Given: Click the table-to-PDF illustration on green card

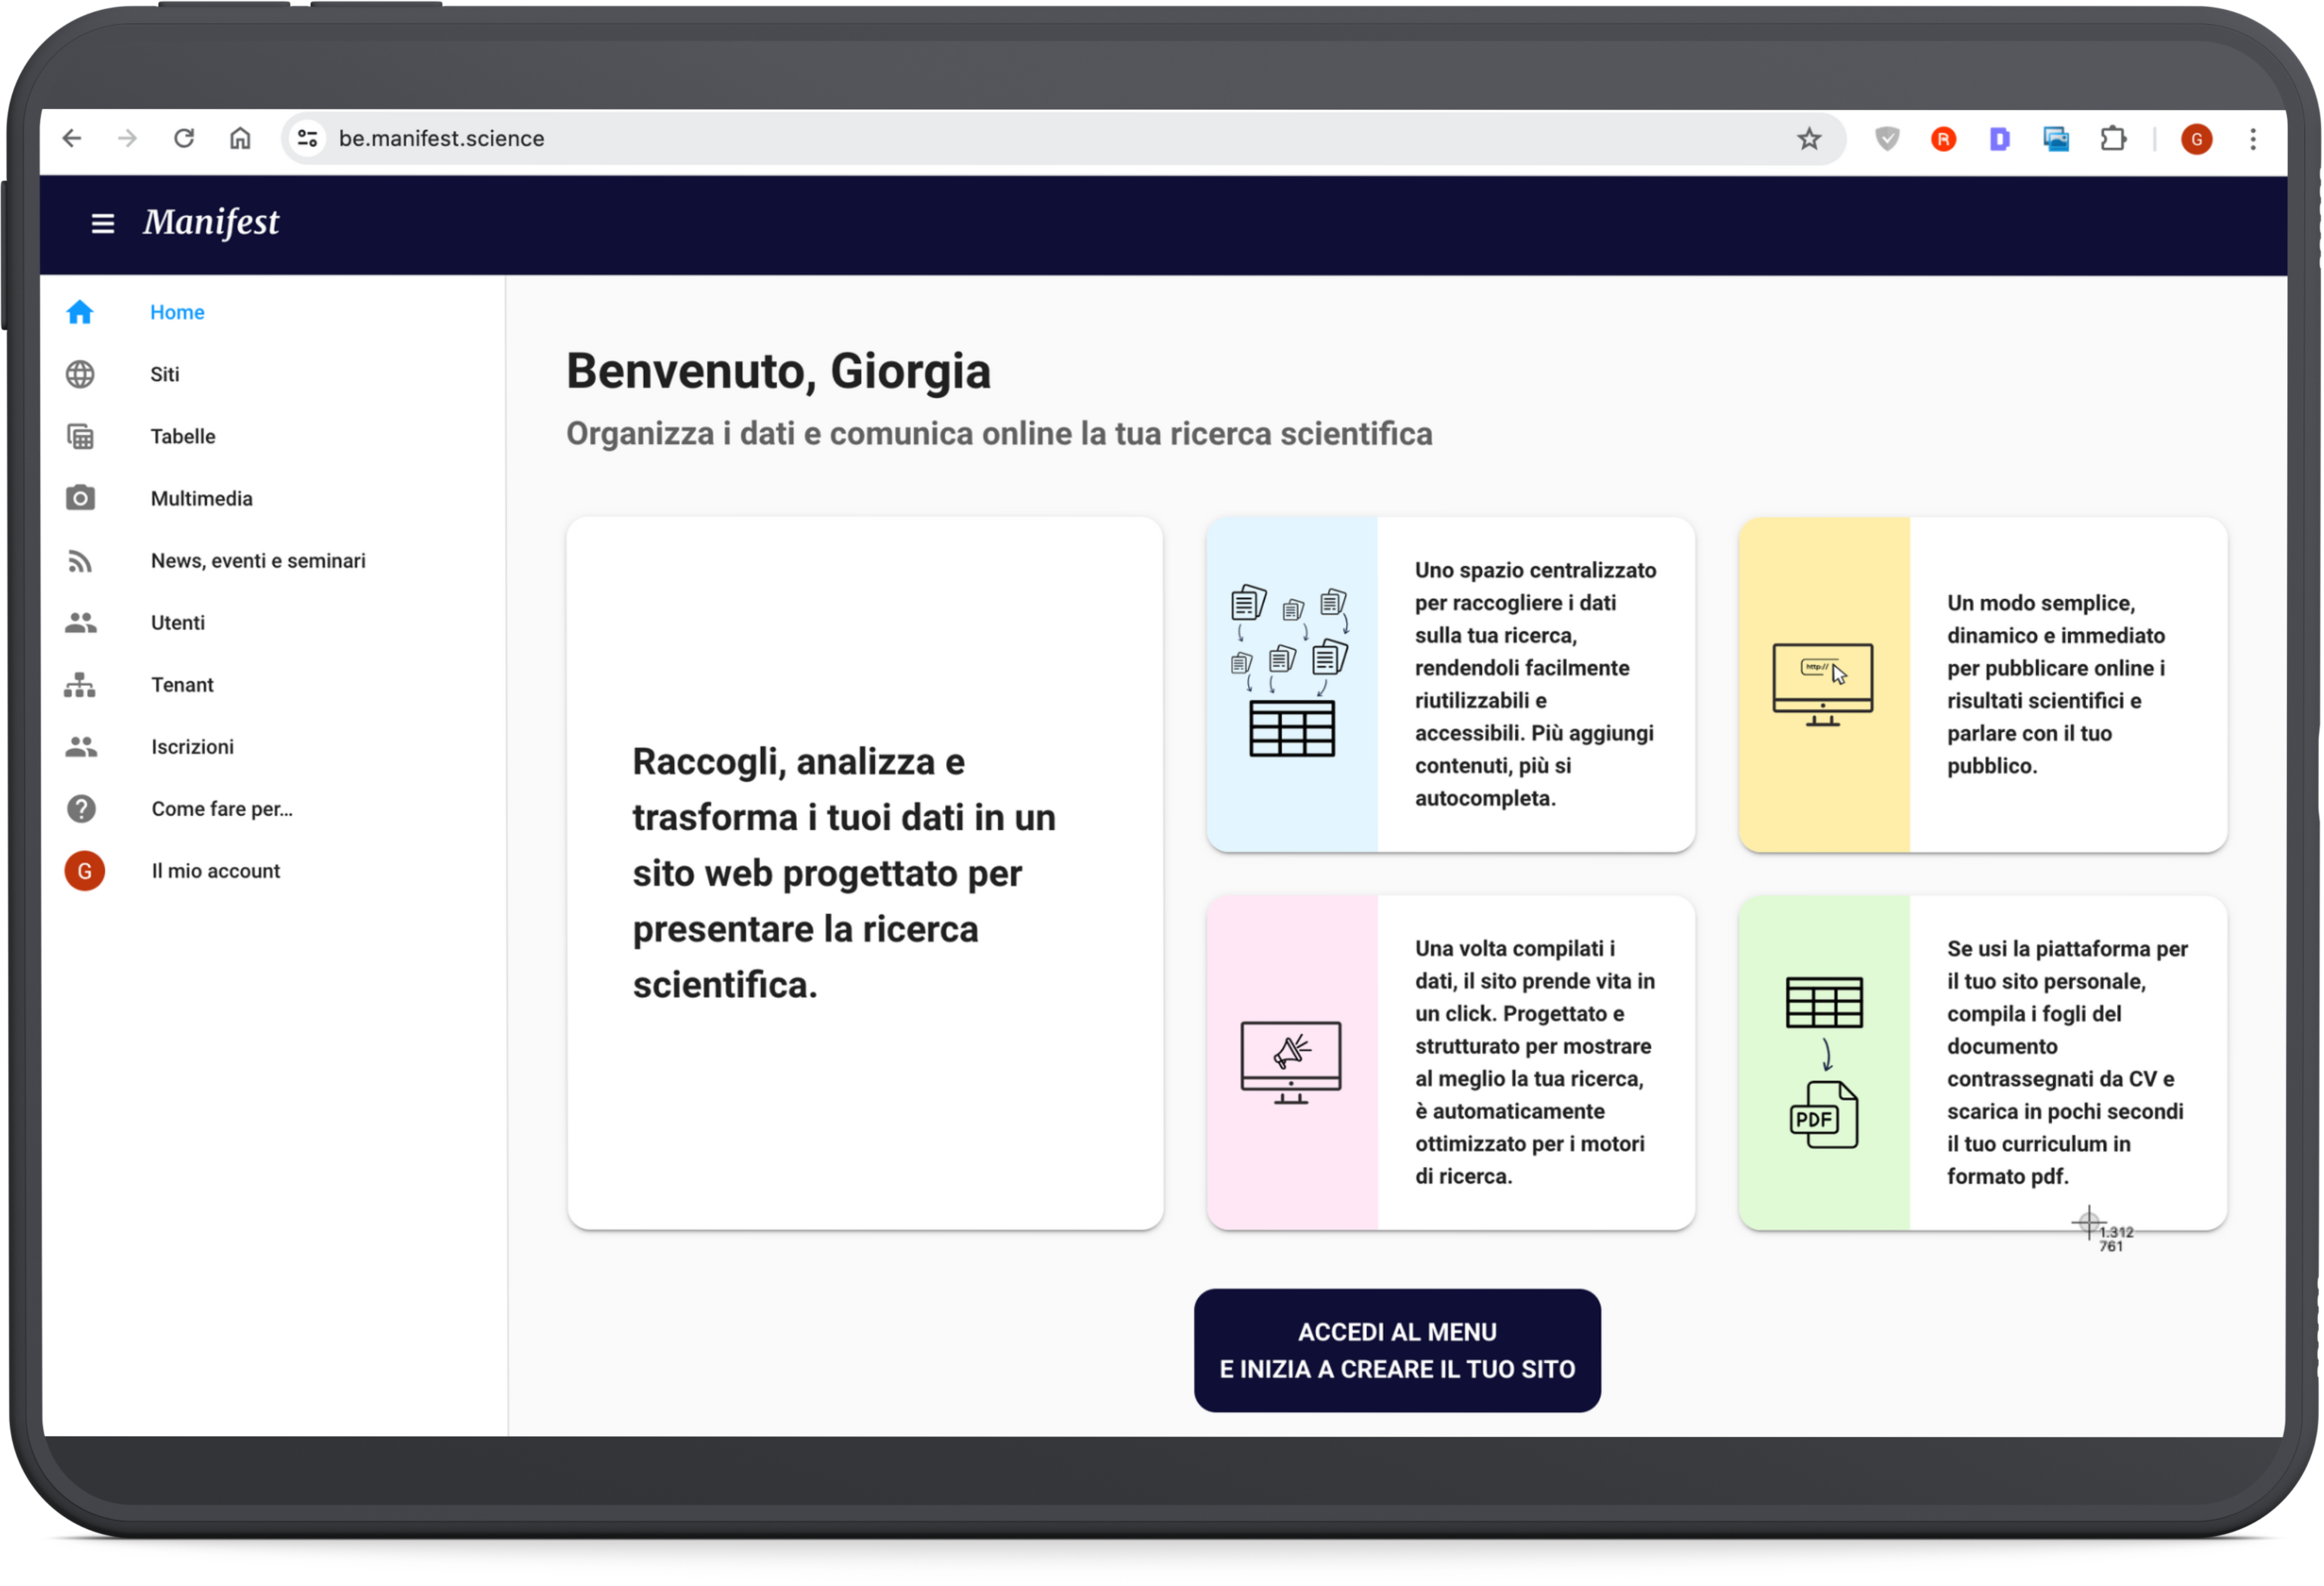Looking at the screenshot, I should 1825,1063.
